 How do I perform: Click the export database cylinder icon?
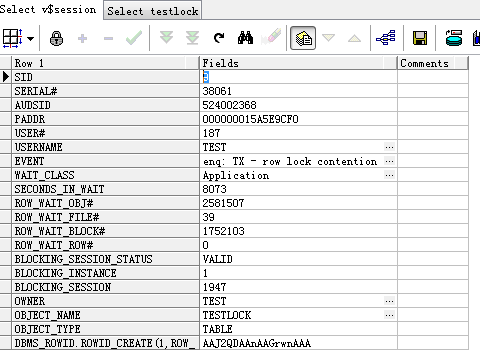[x=454, y=38]
